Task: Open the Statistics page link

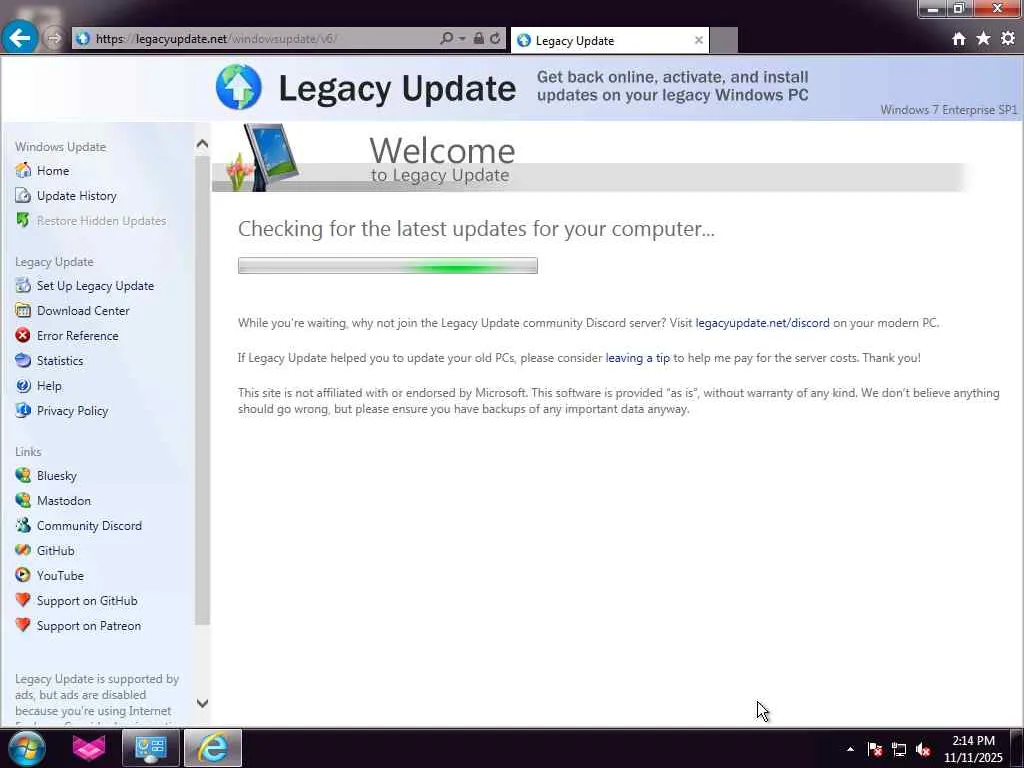Action: click(x=60, y=360)
